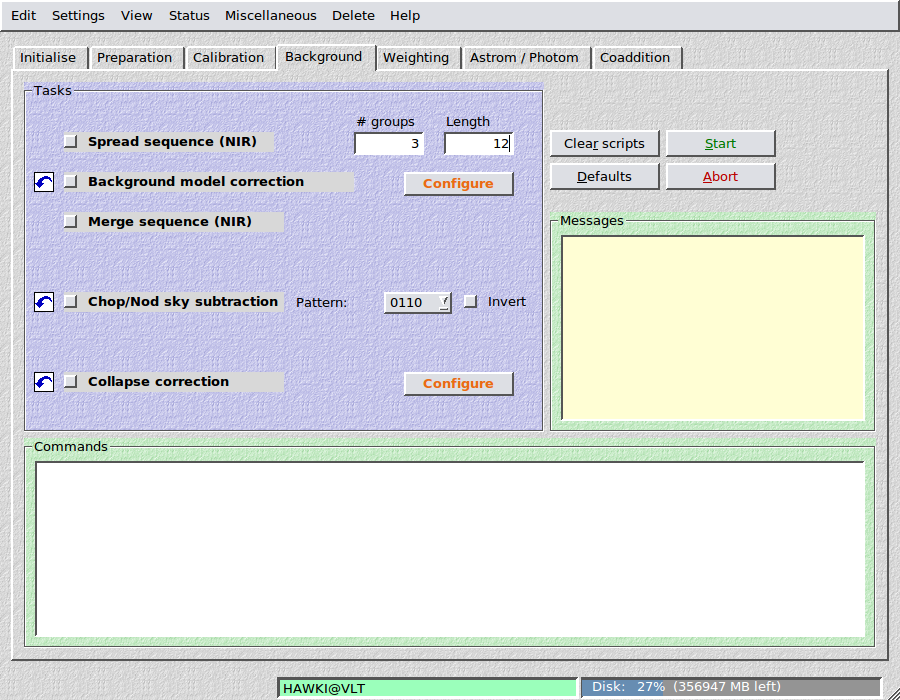
Task: Enable the Spread sequence (NIR) checkbox
Action: click(x=71, y=142)
